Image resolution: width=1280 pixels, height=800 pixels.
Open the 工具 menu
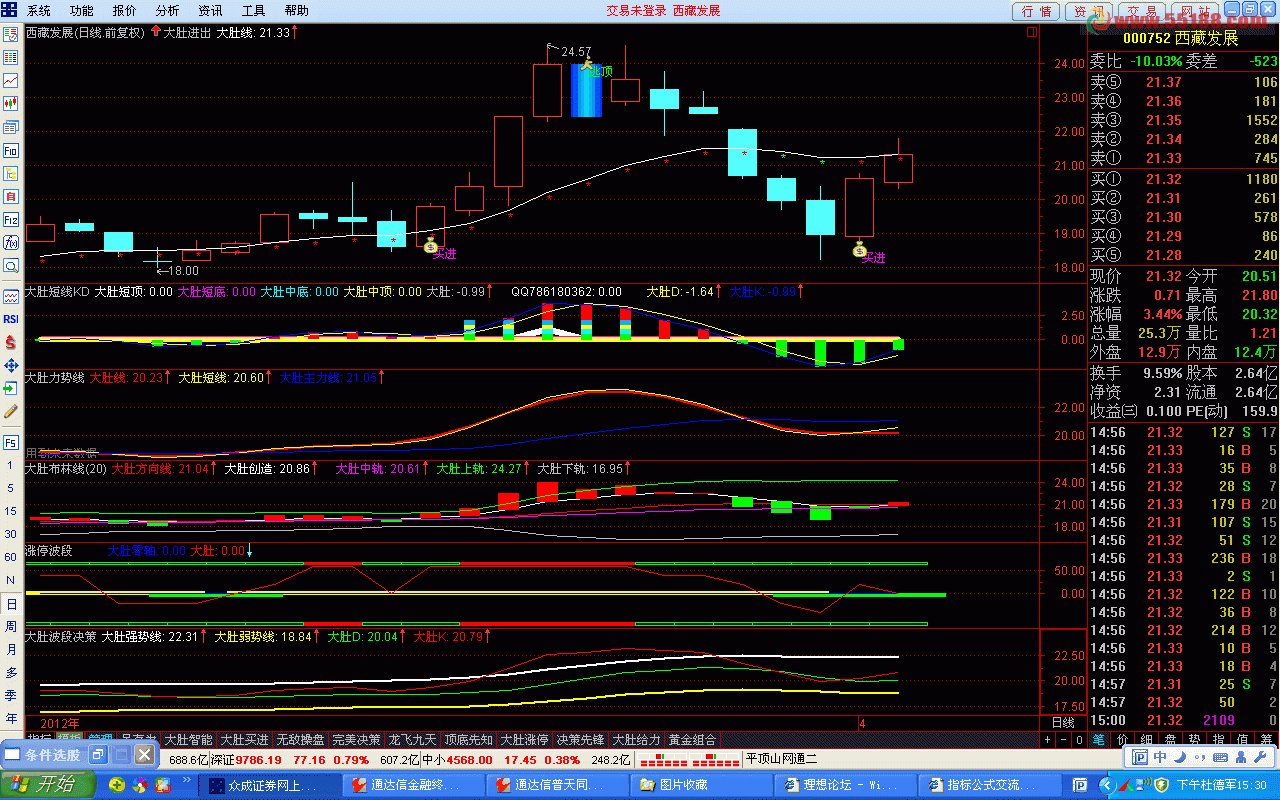coord(253,10)
